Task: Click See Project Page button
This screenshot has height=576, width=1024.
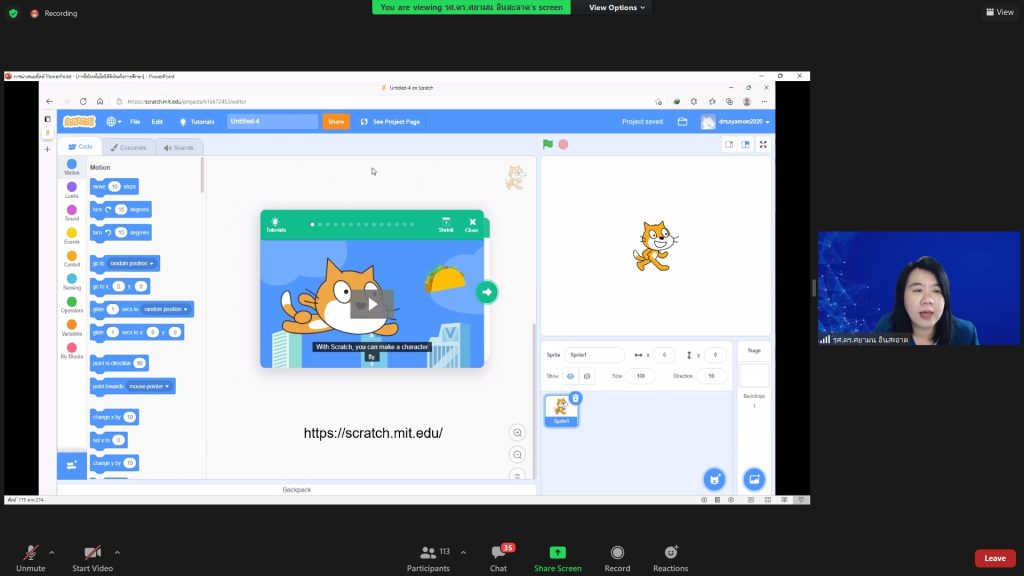Action: (x=390, y=121)
